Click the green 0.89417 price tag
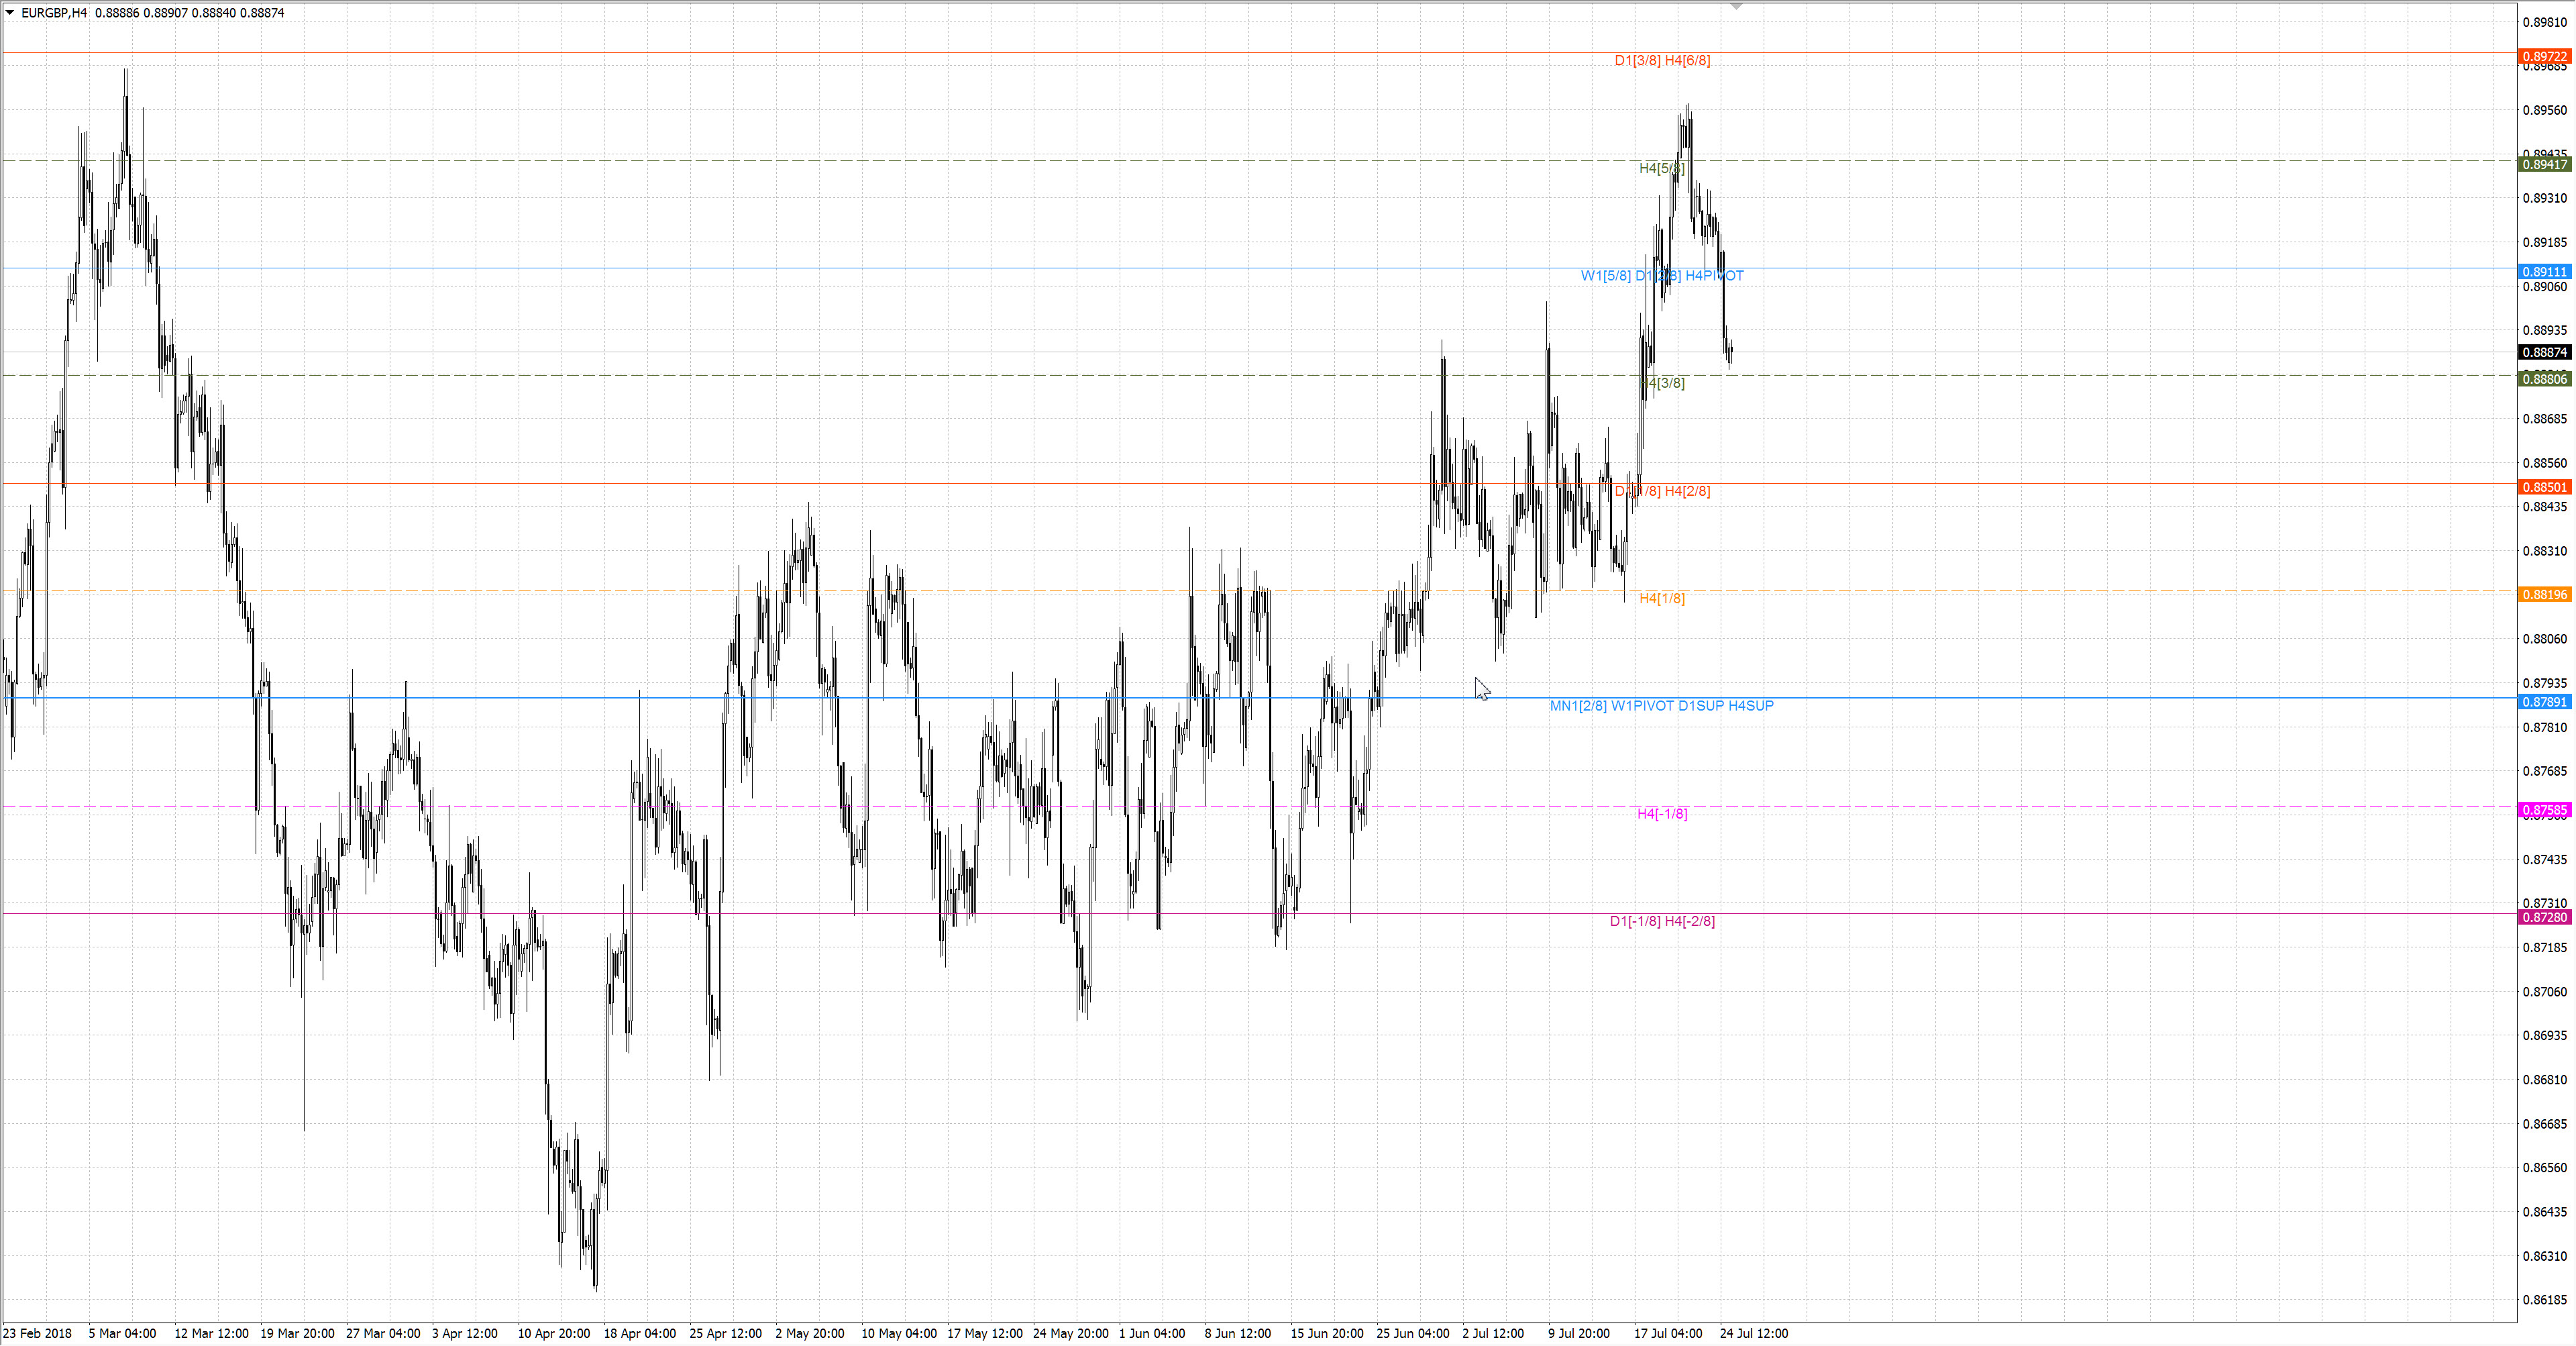This screenshot has width=2576, height=1346. click(2544, 165)
